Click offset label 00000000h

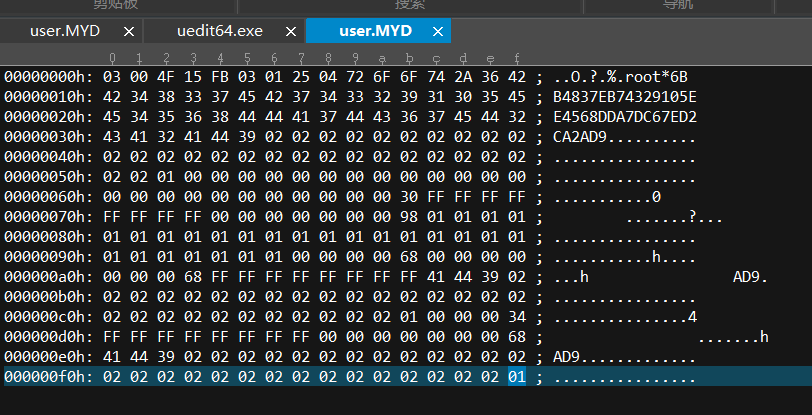(x=49, y=77)
